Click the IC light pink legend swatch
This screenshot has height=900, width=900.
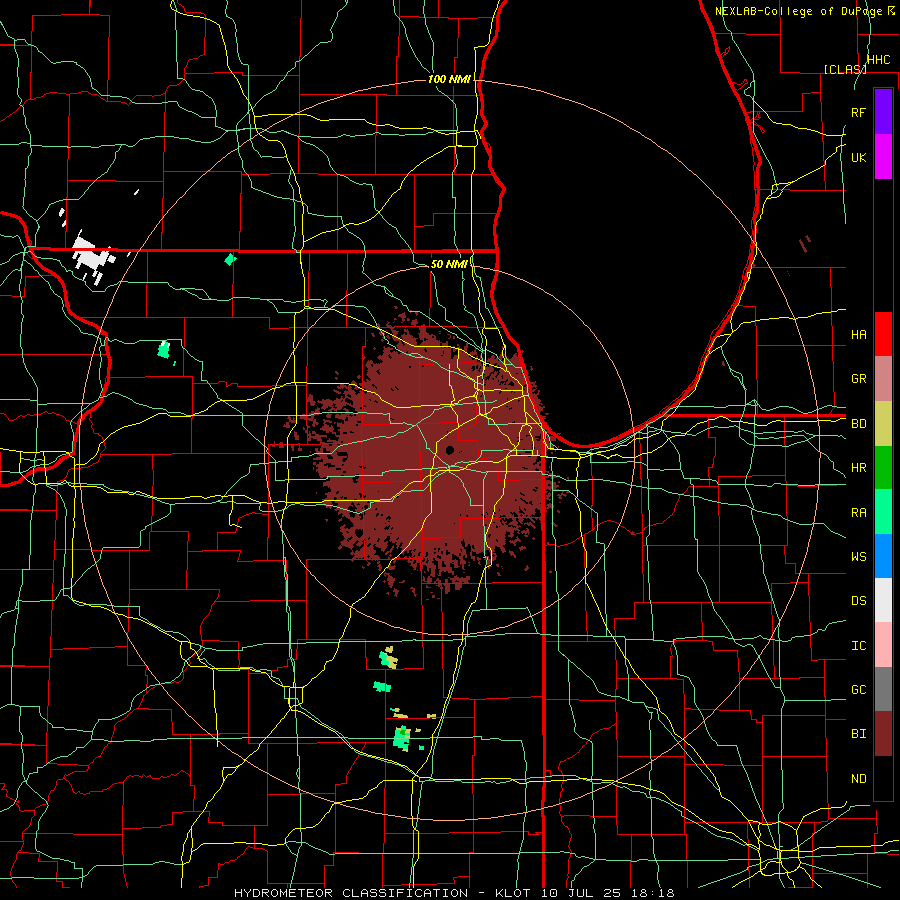click(x=883, y=645)
